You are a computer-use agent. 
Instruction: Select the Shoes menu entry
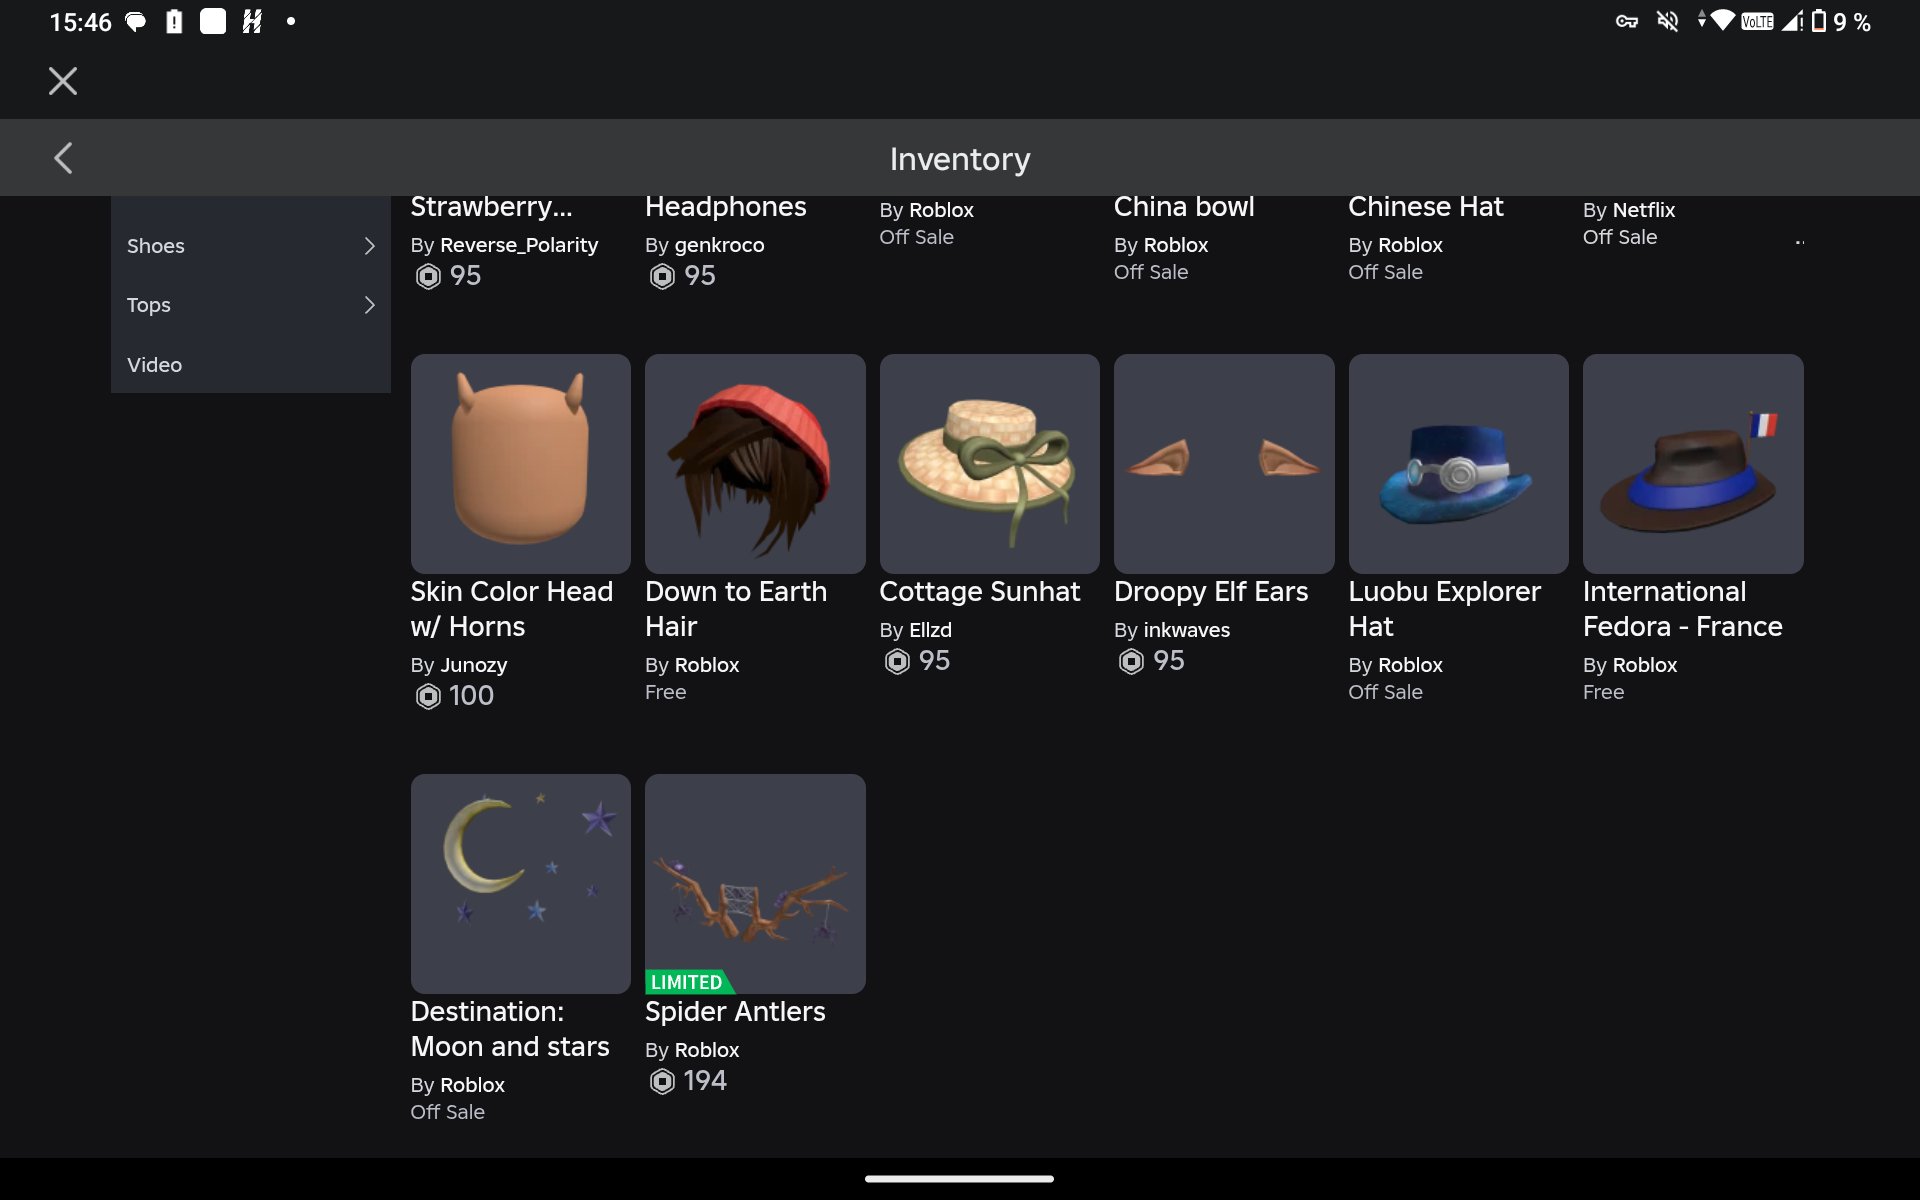tap(250, 246)
